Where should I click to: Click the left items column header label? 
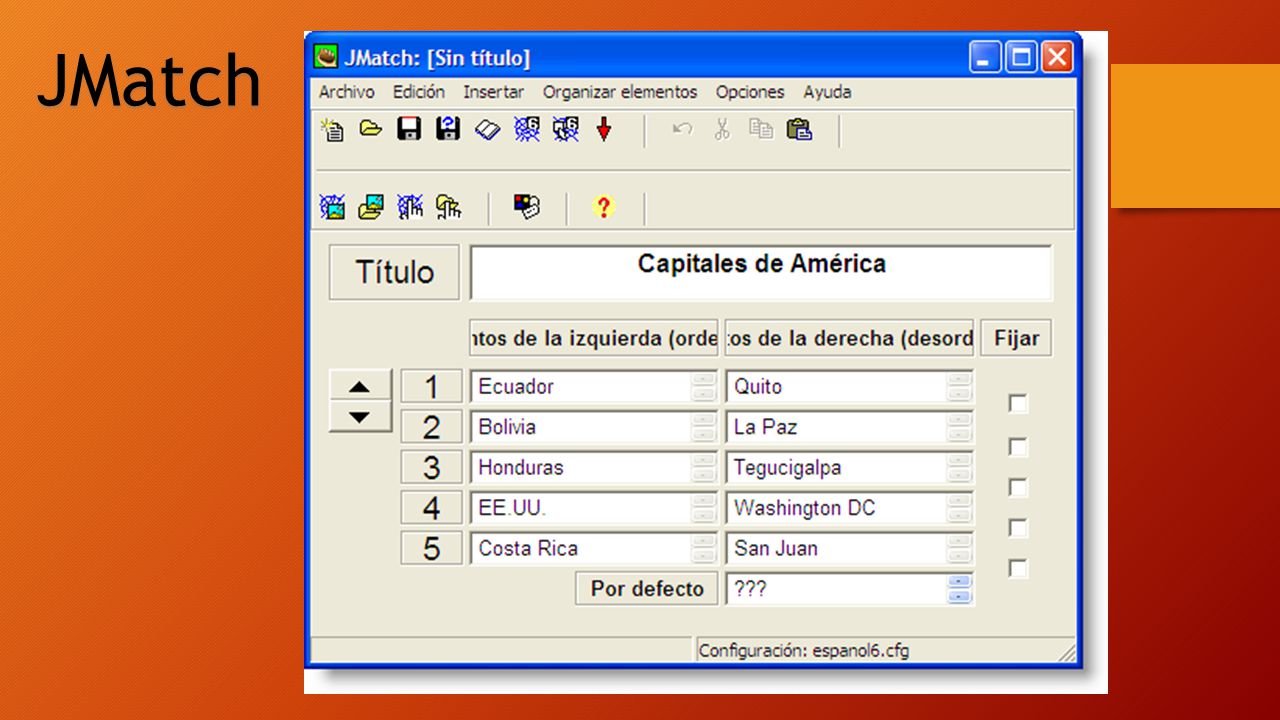point(594,338)
